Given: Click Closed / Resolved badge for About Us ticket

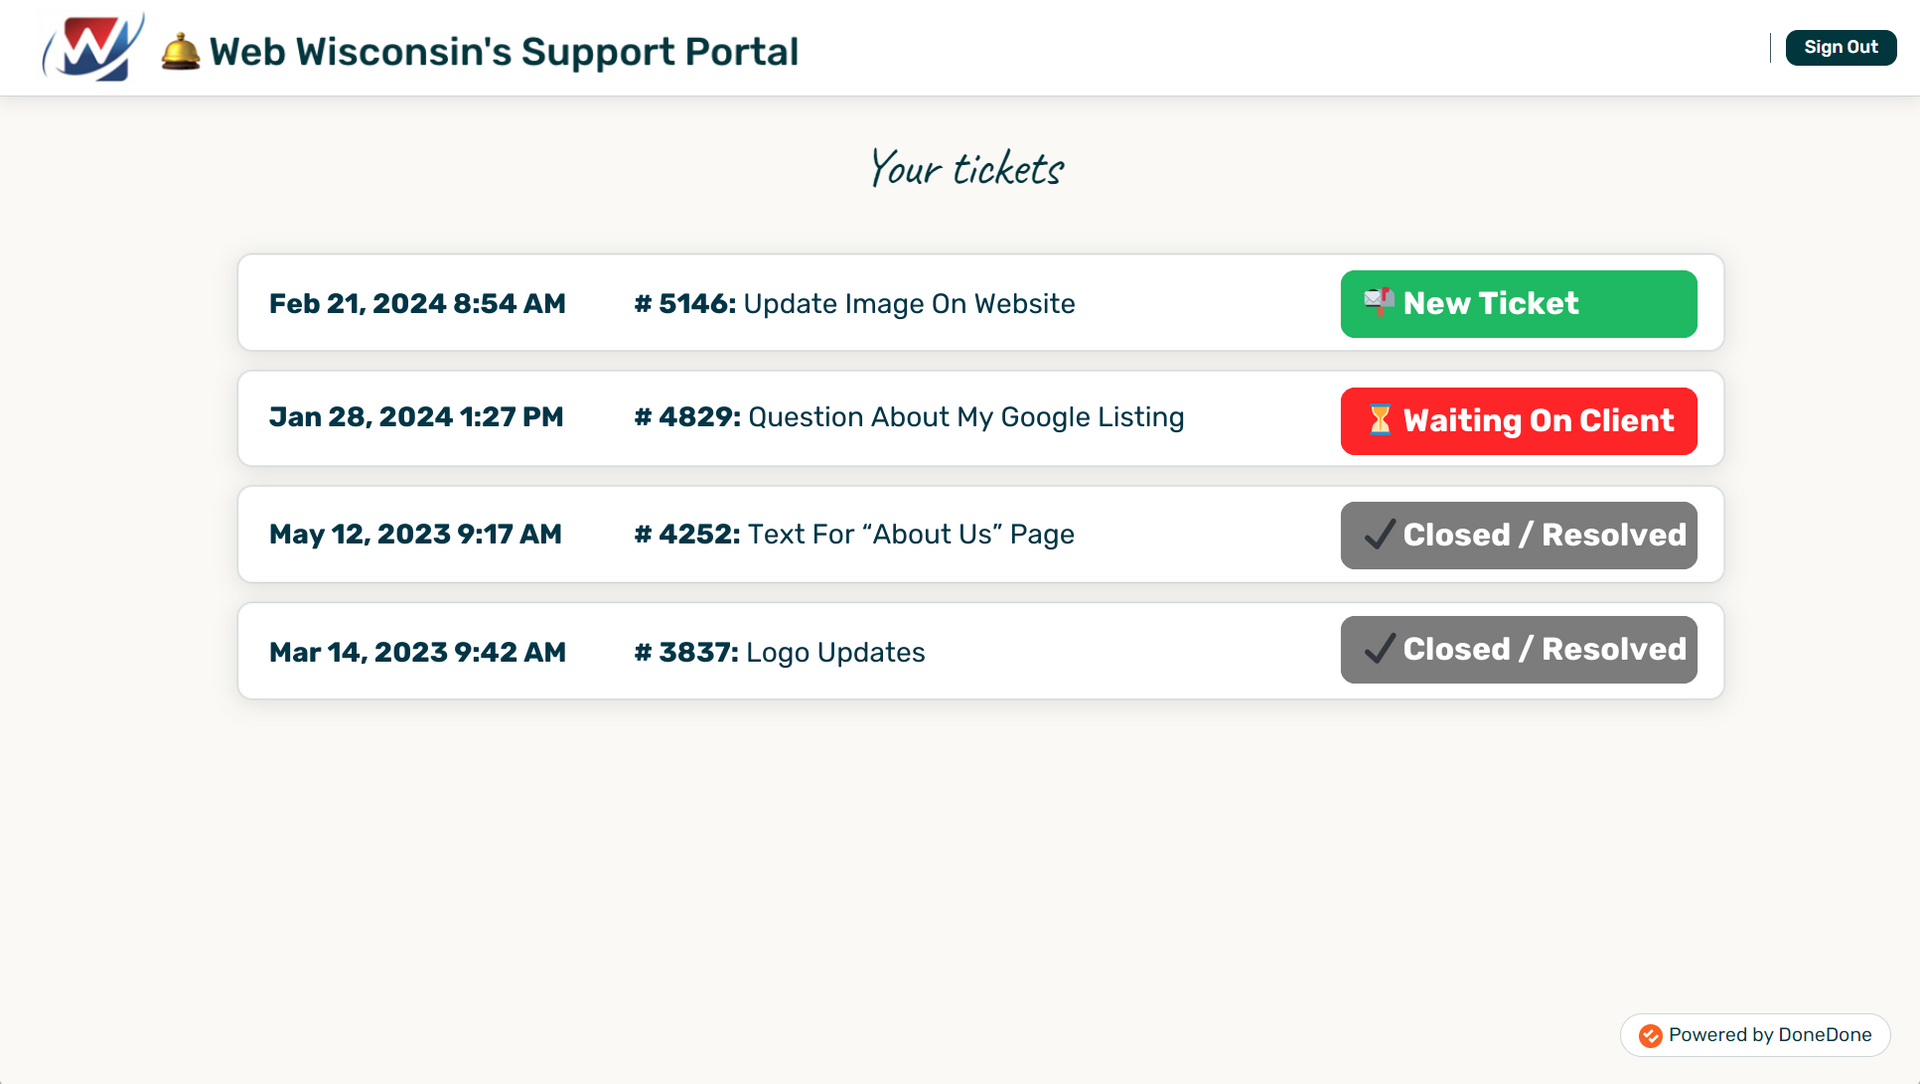Looking at the screenshot, I should 1518,535.
